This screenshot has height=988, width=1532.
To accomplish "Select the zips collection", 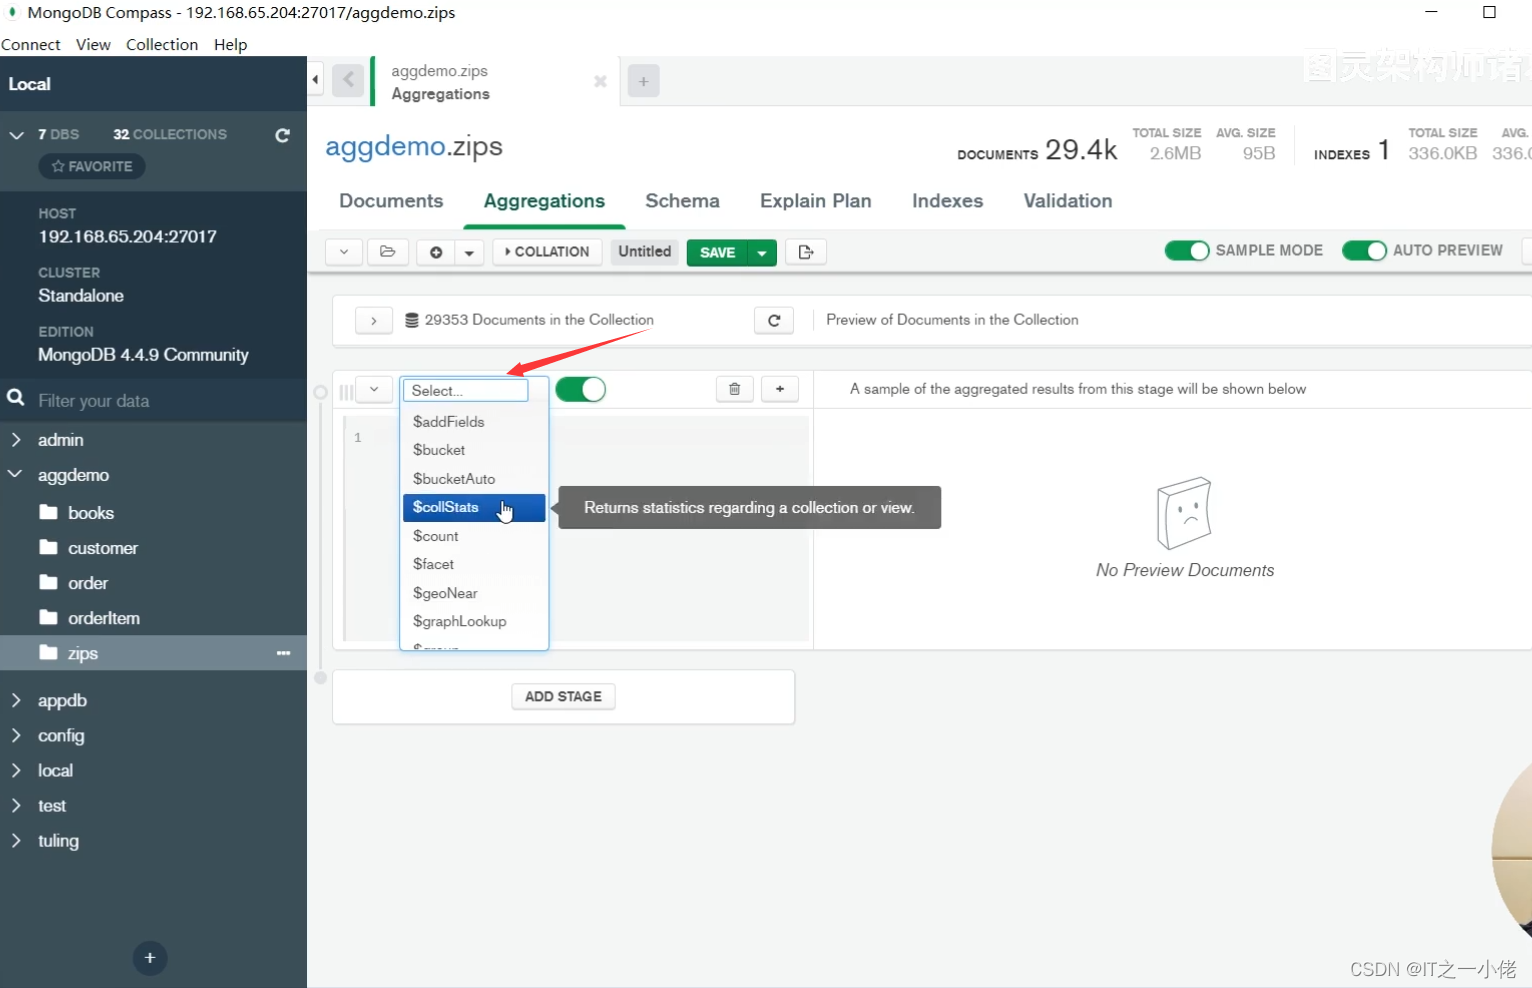I will click(x=153, y=653).
